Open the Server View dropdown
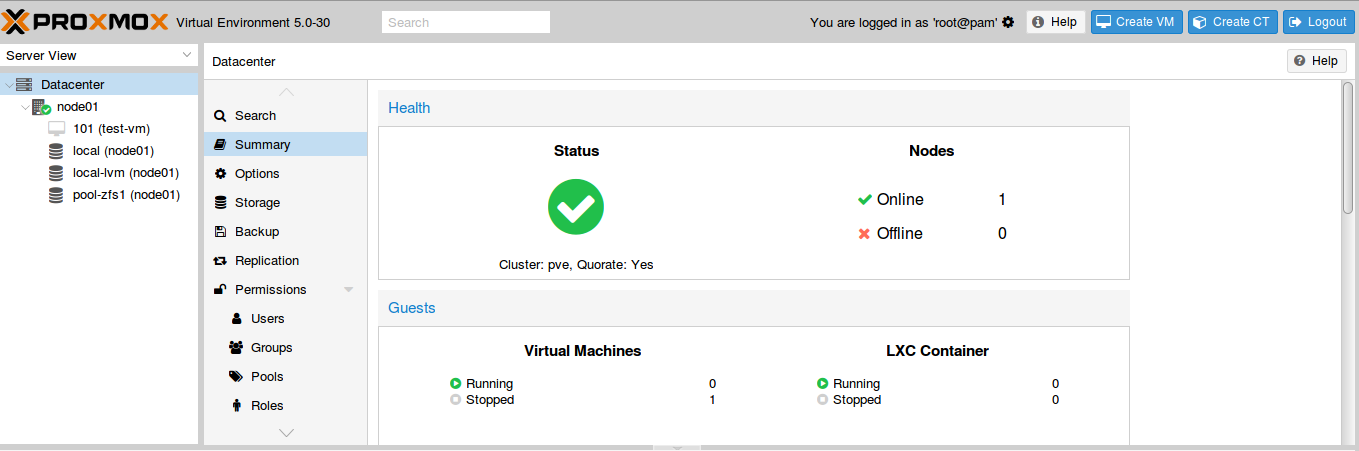The height and width of the screenshot is (451, 1359). pos(99,55)
